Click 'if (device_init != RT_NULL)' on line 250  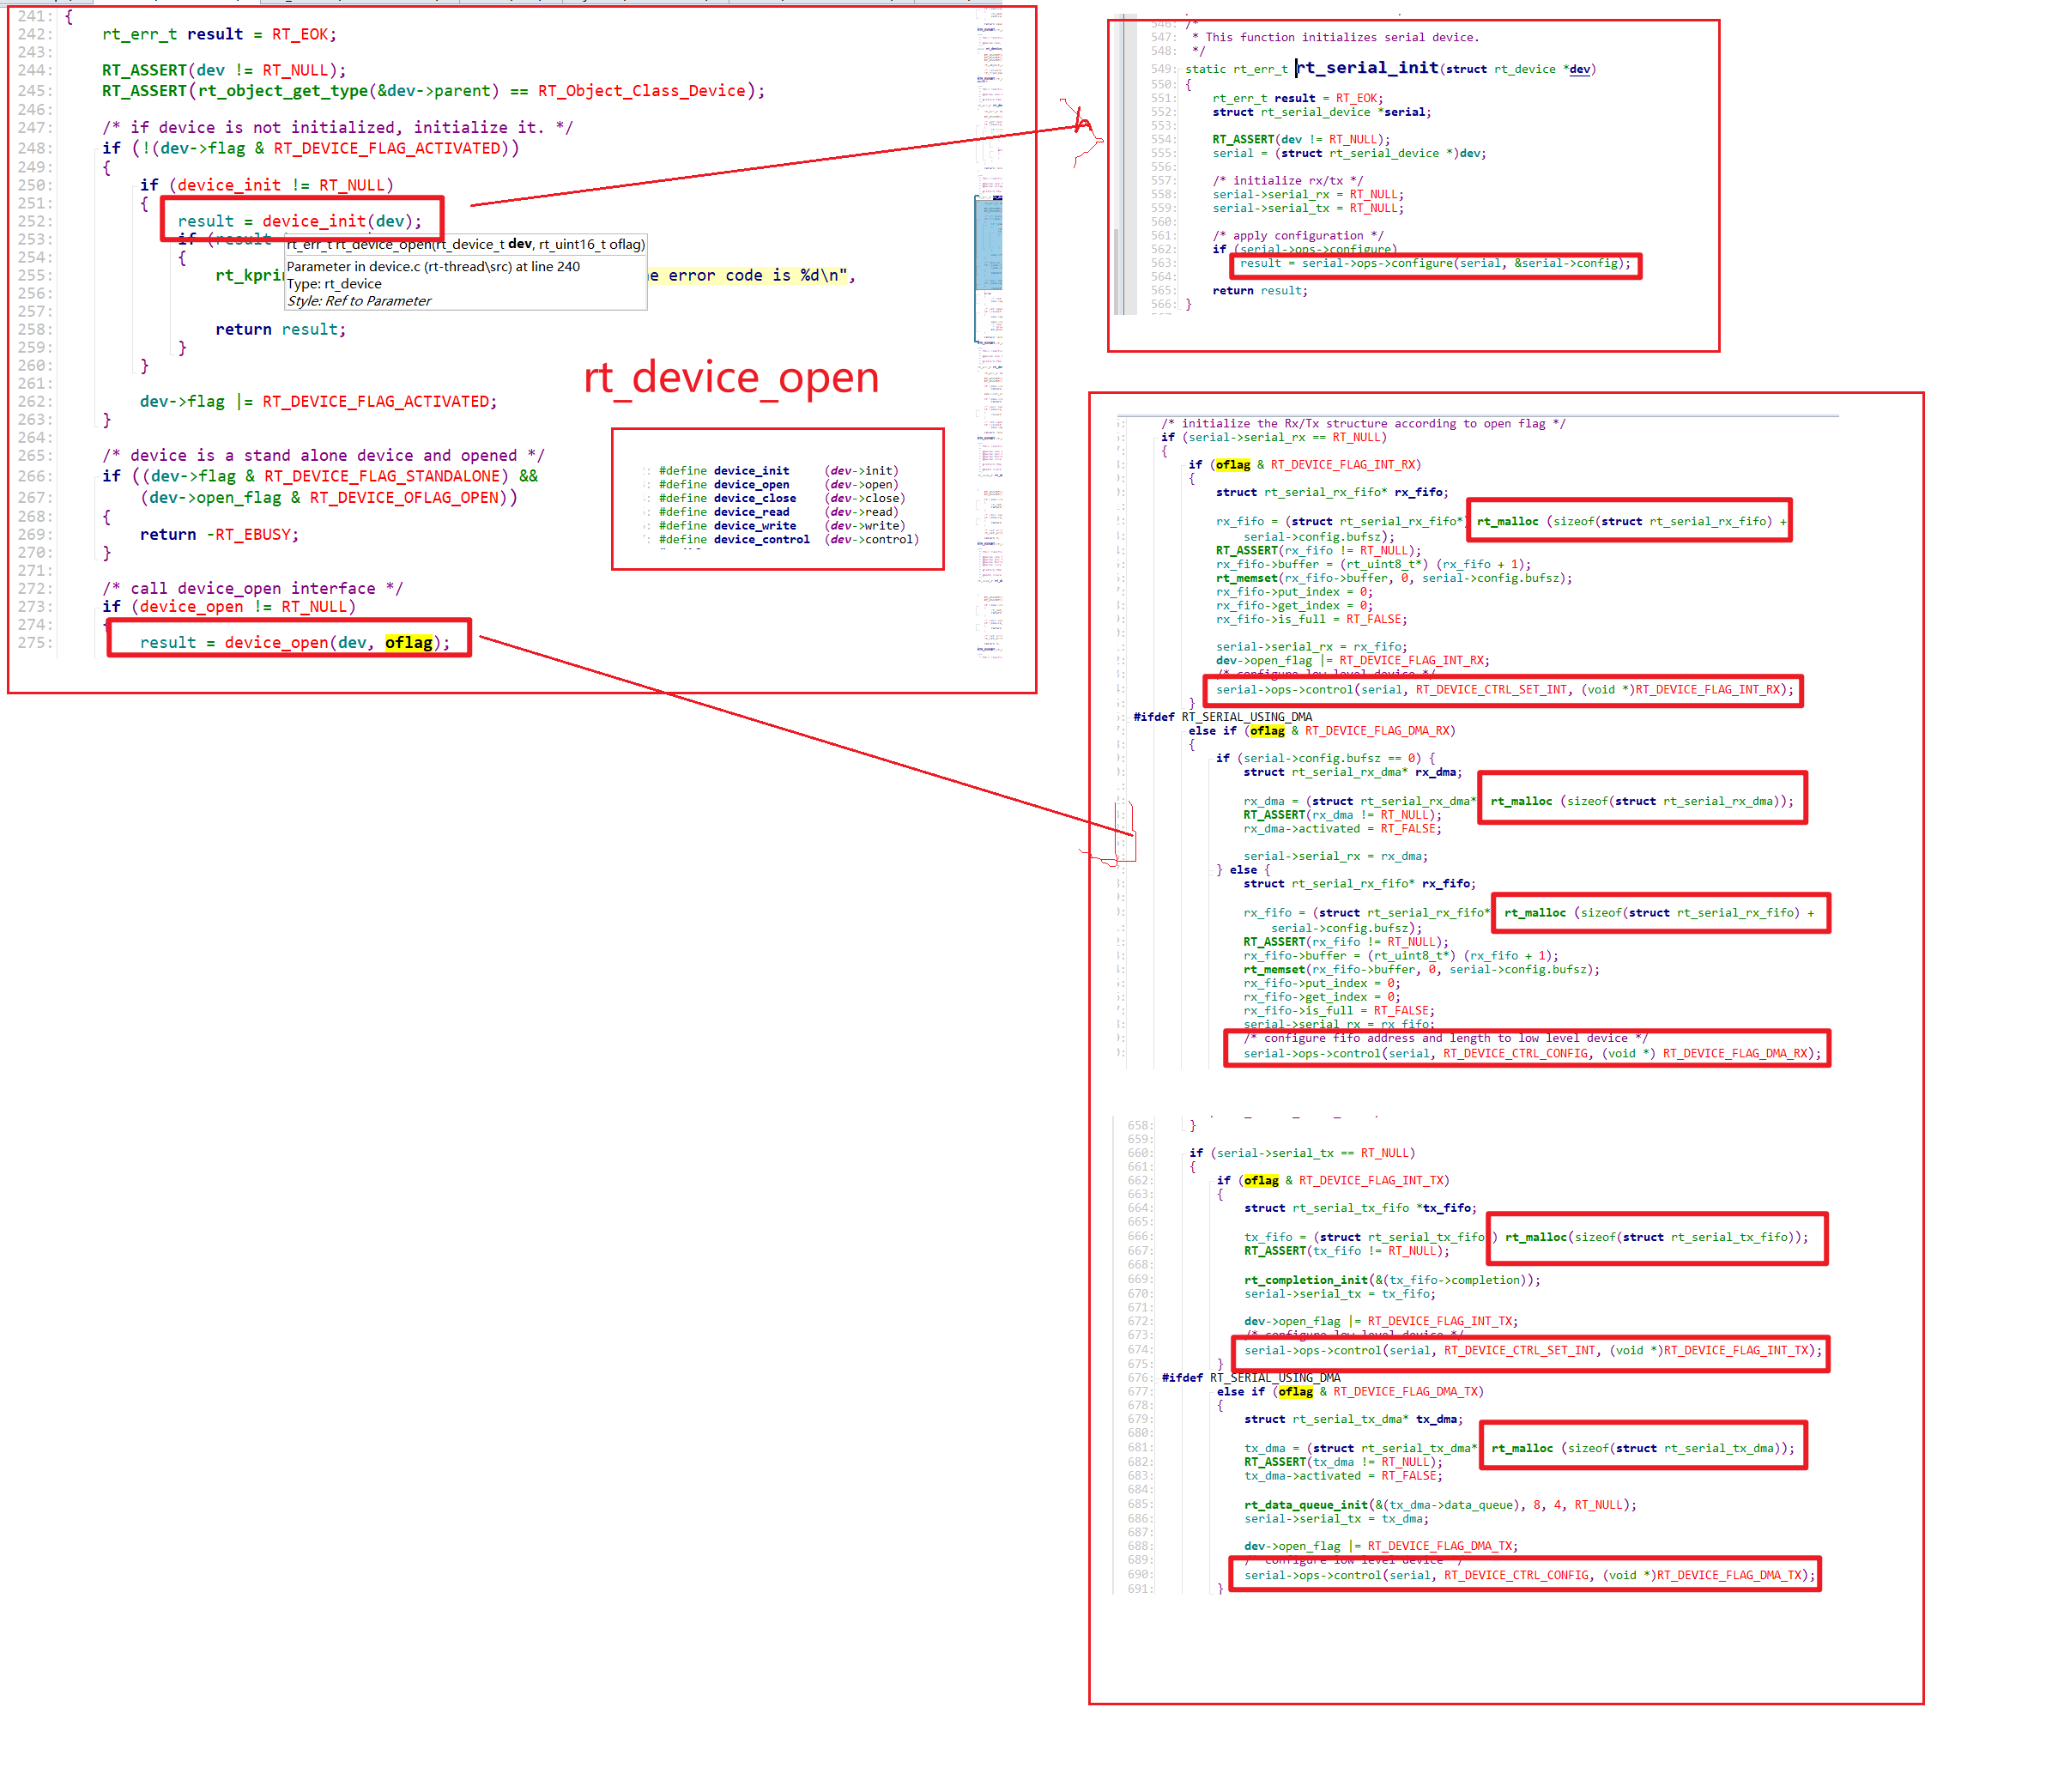(x=267, y=185)
